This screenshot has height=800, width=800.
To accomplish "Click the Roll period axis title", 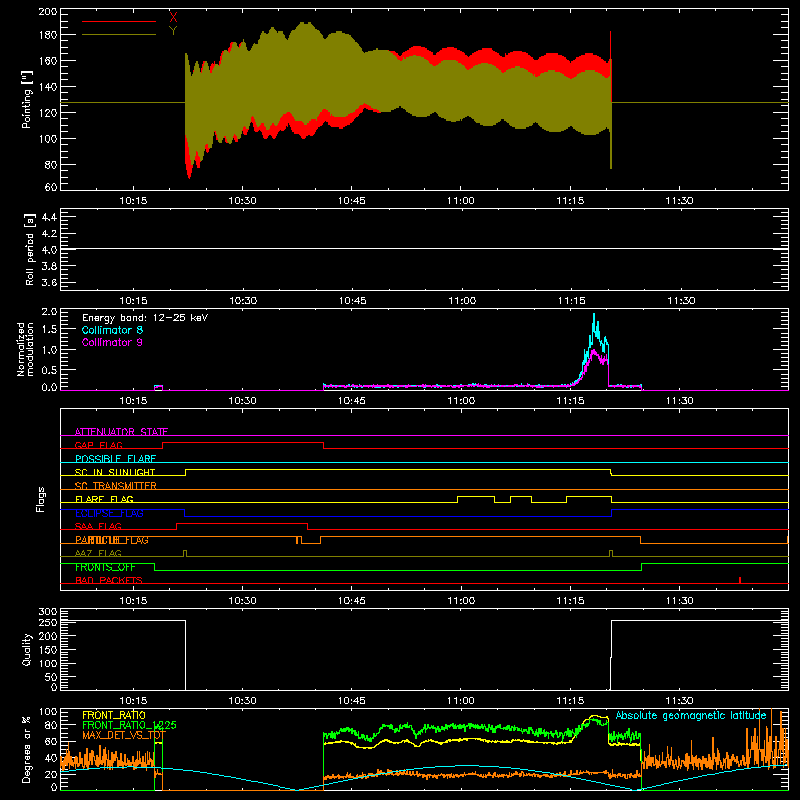I will point(29,249).
